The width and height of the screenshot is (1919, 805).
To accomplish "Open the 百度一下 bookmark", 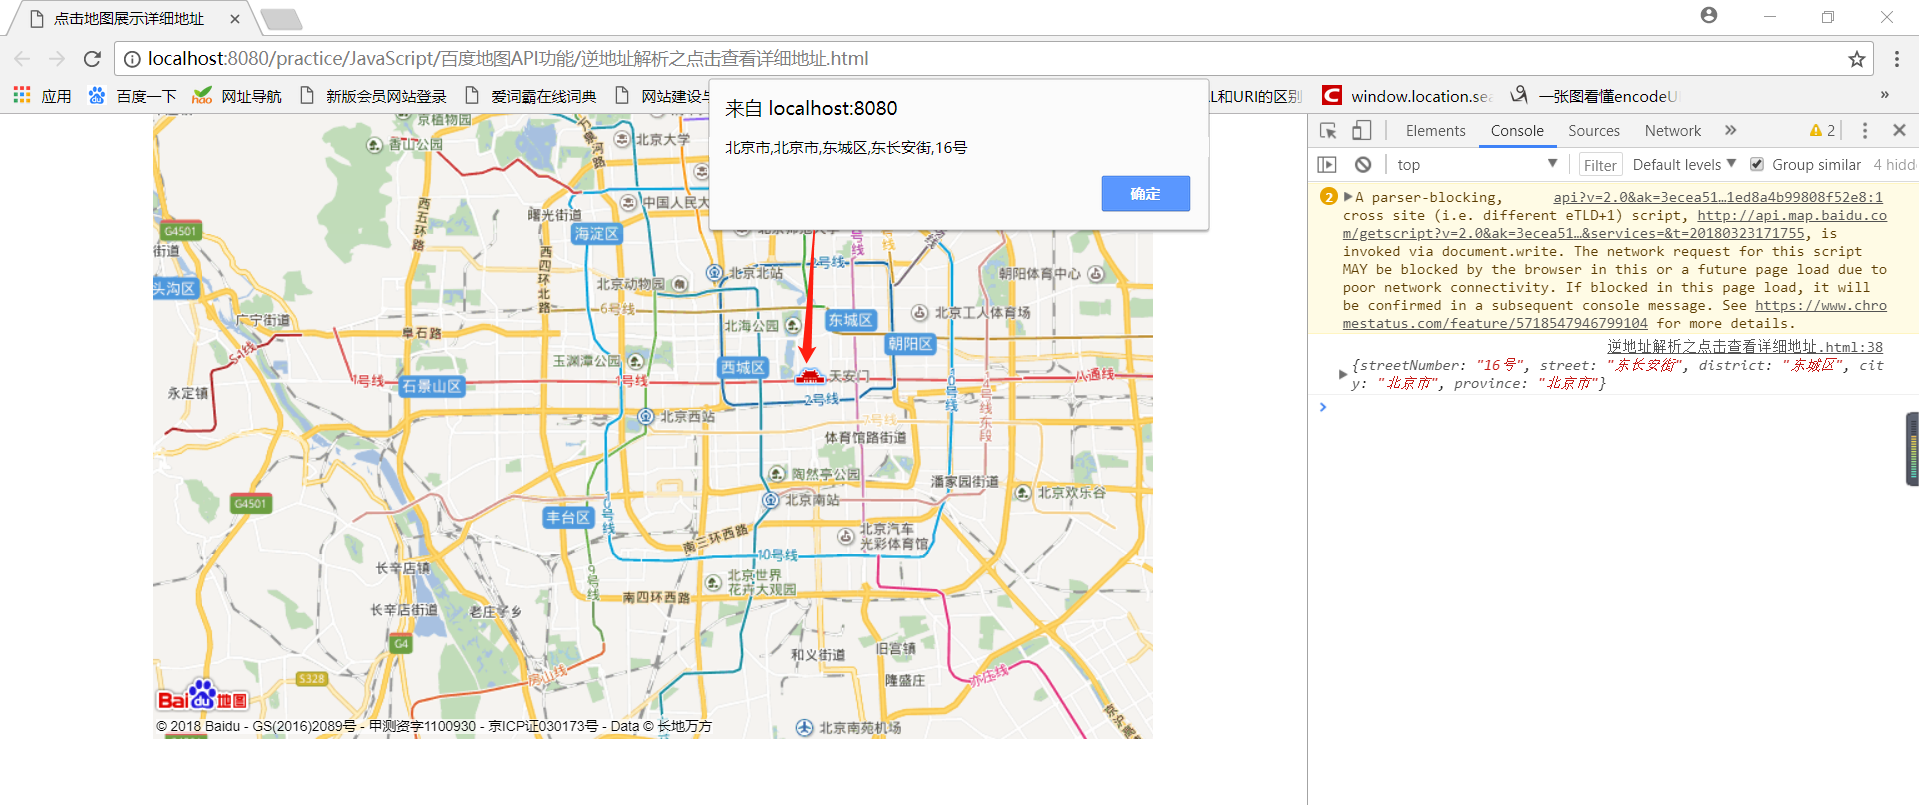I will (132, 96).
